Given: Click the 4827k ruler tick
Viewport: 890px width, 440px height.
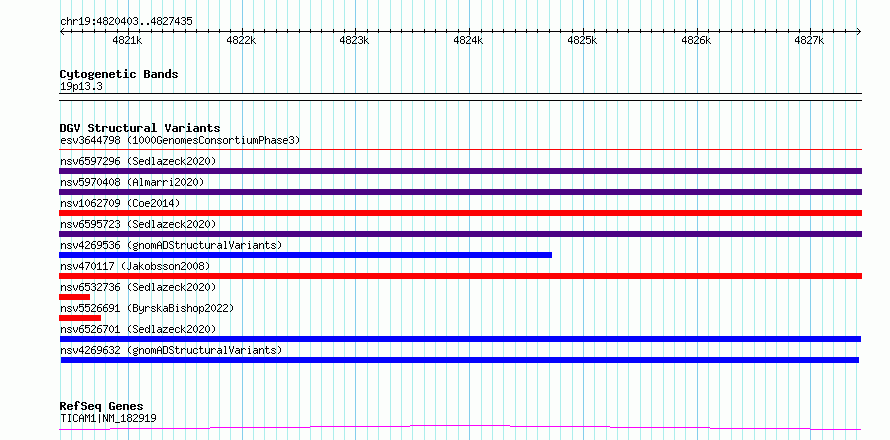Looking at the screenshot, I should (x=810, y=40).
